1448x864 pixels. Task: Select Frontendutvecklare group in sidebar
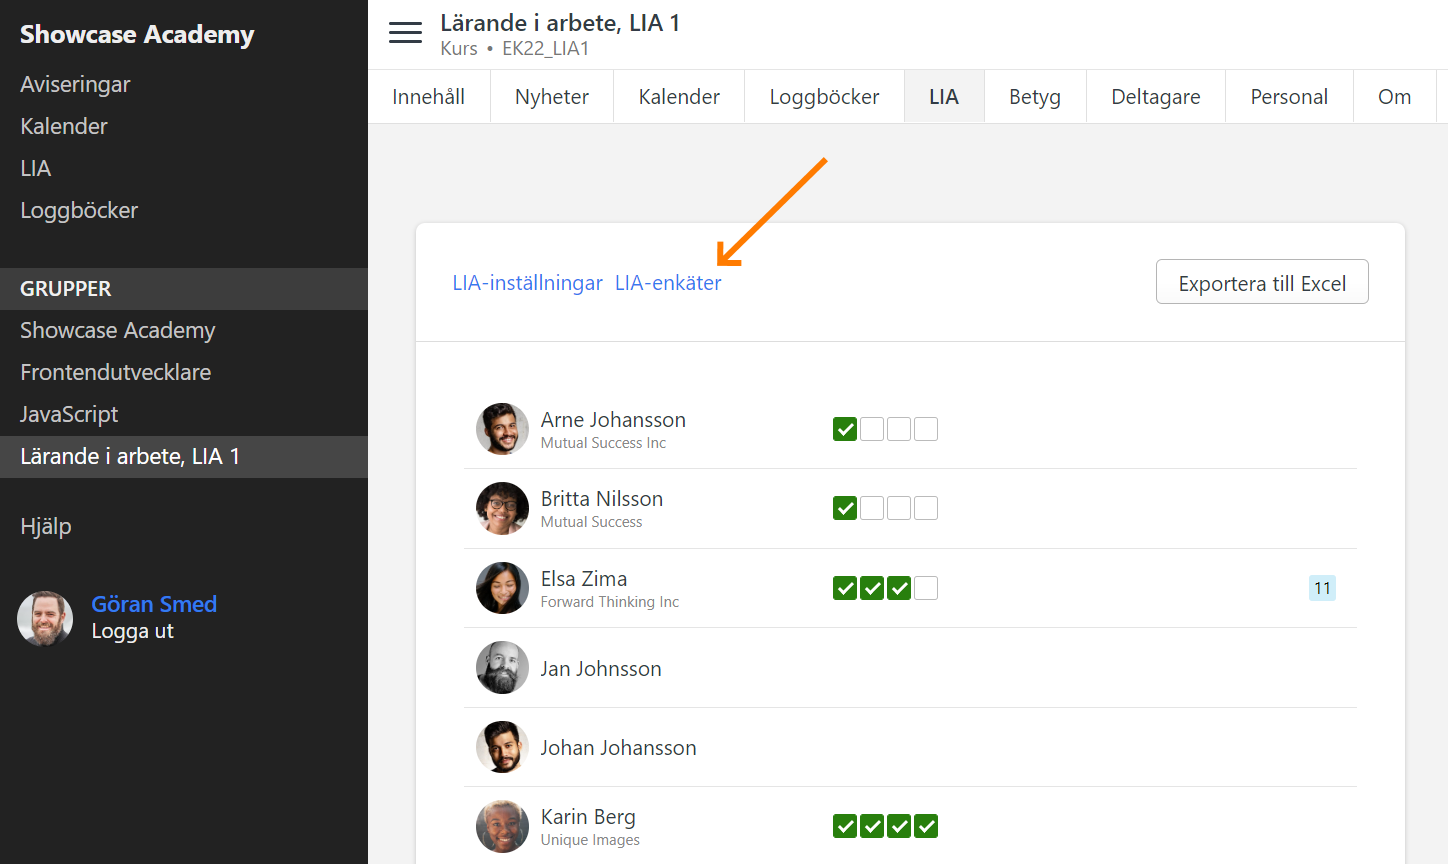point(115,372)
